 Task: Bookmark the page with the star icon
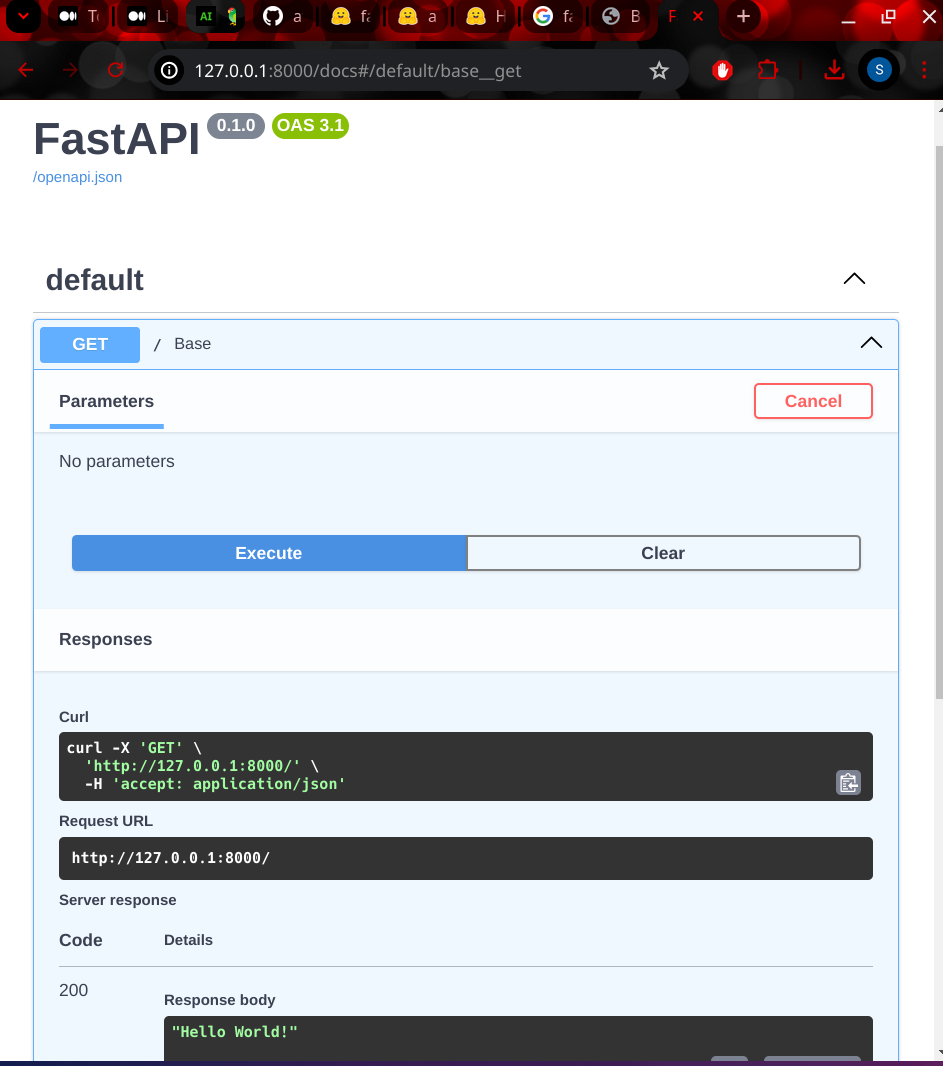pos(659,70)
